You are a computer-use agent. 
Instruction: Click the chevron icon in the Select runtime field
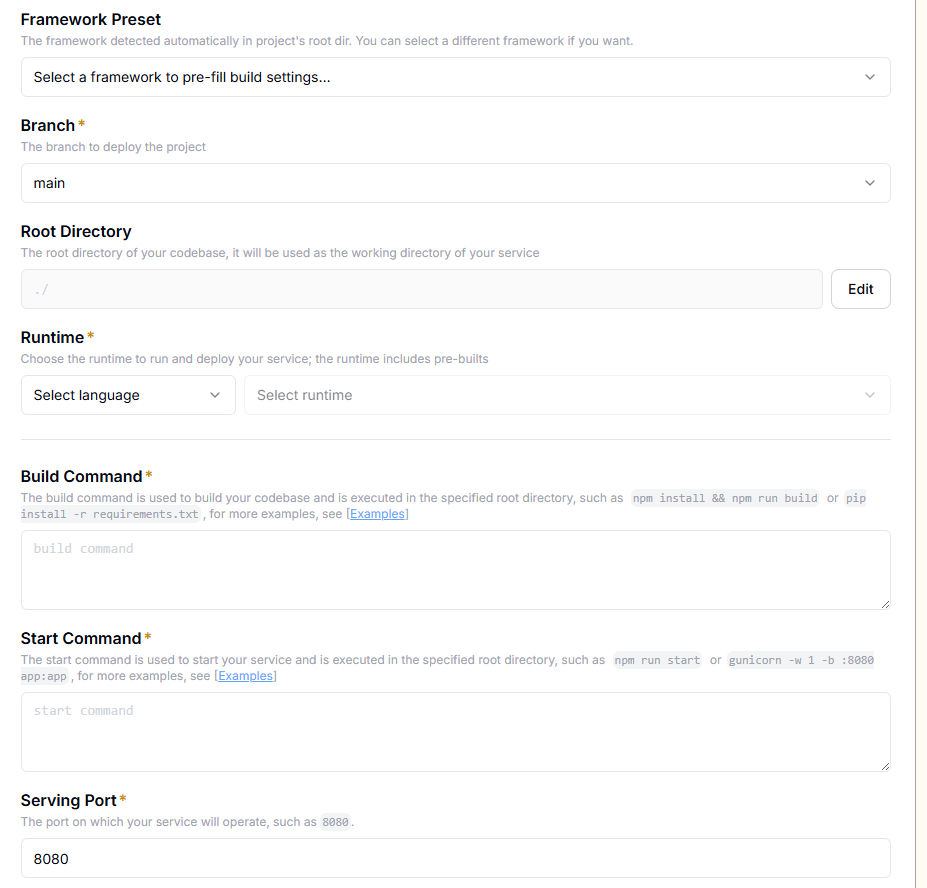[x=870, y=395]
